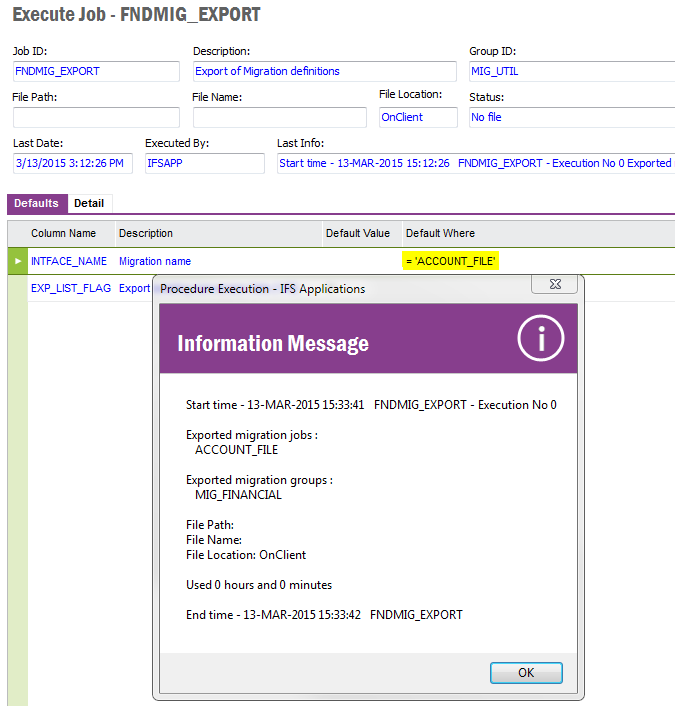Select the Defaults tab
Screen dimensions: 675x706
tap(36, 203)
